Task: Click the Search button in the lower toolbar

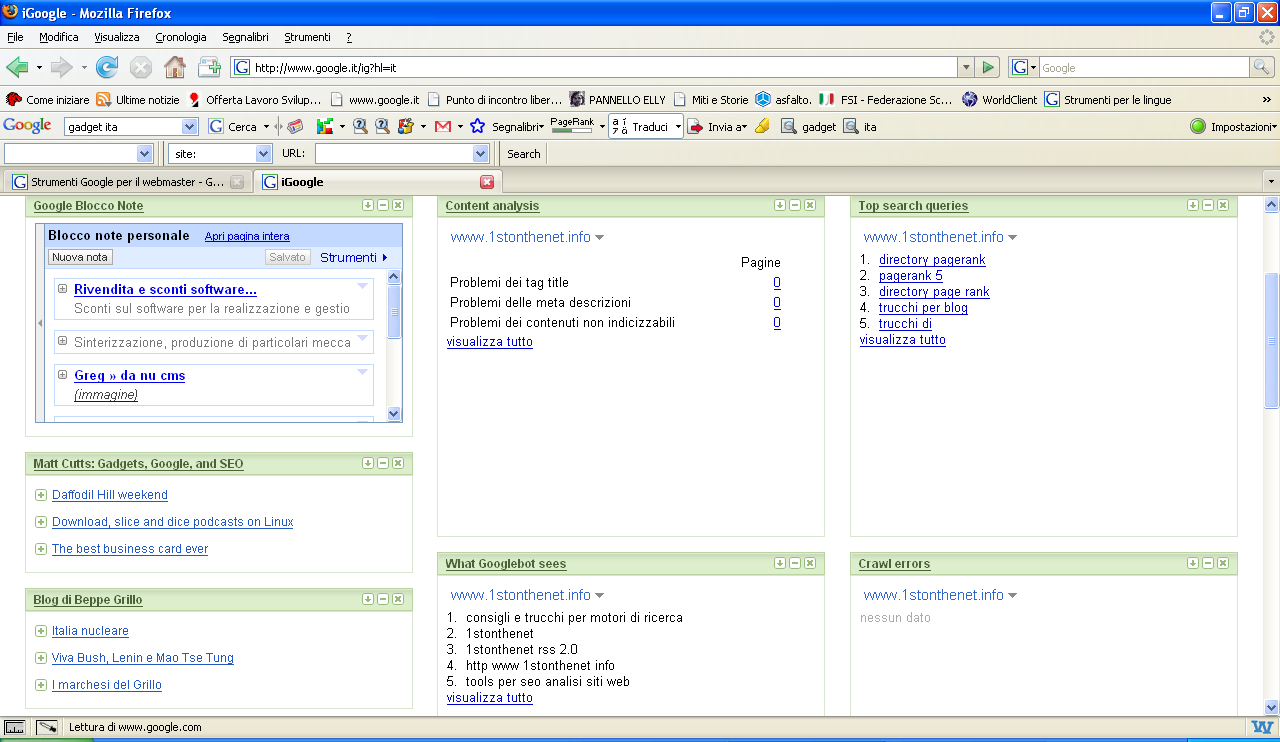Action: coord(523,154)
